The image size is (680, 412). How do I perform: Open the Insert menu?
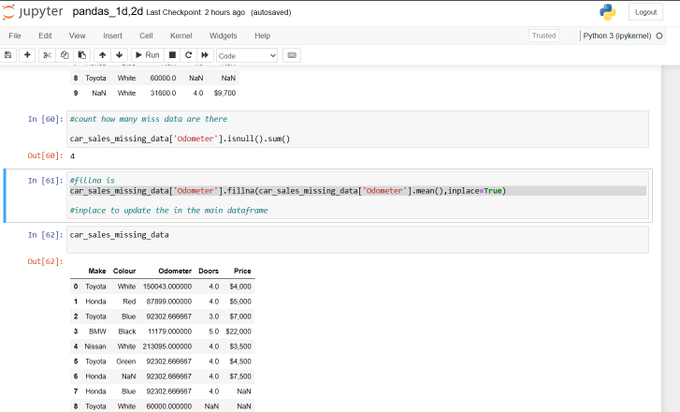pos(113,36)
